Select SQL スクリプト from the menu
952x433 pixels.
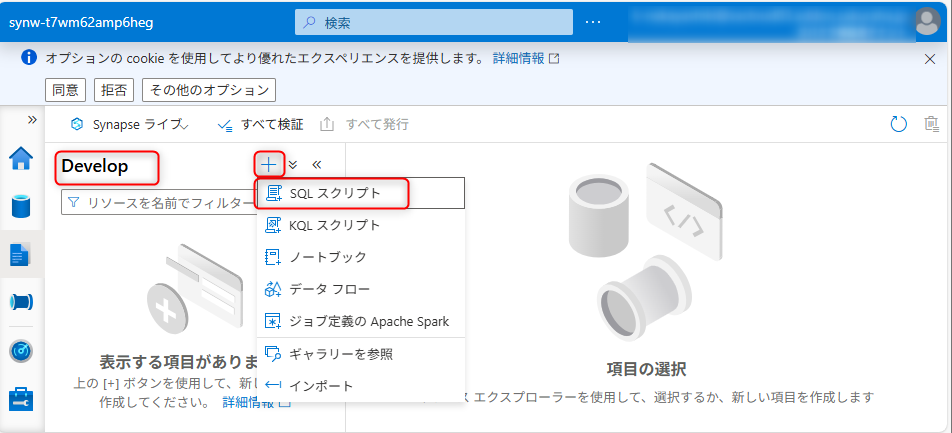[335, 193]
